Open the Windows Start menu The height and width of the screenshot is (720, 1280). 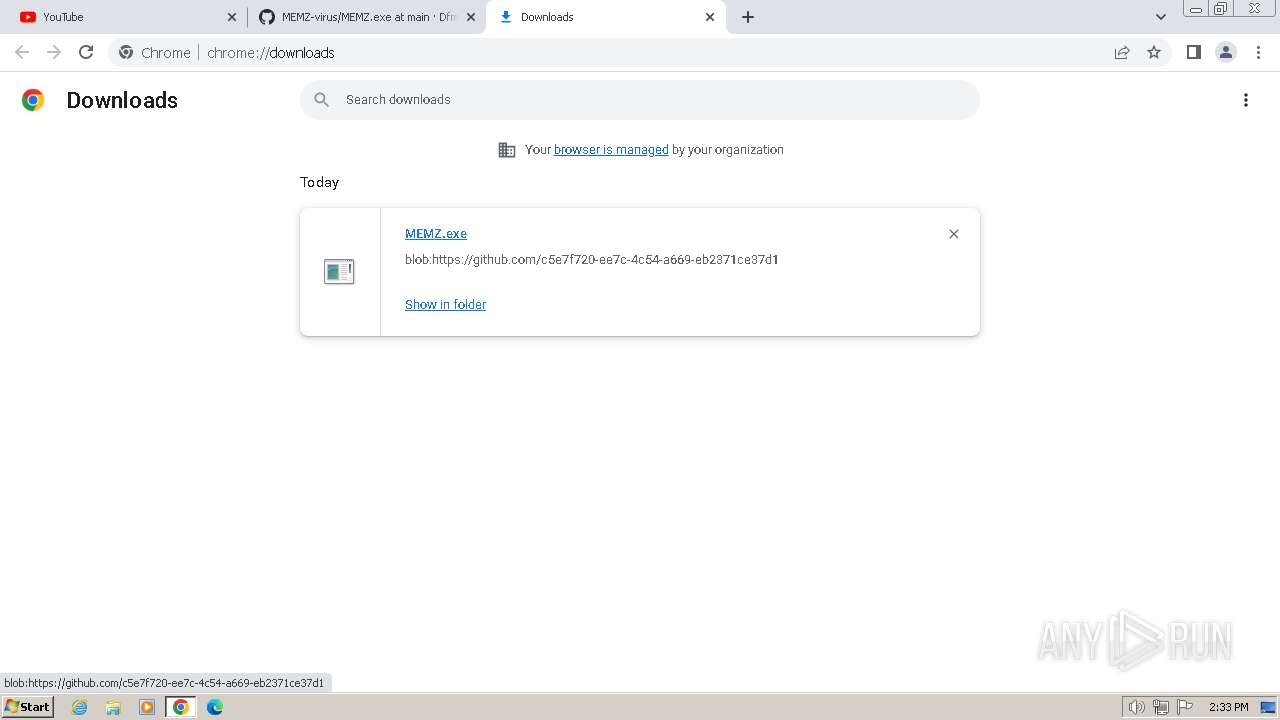point(27,707)
